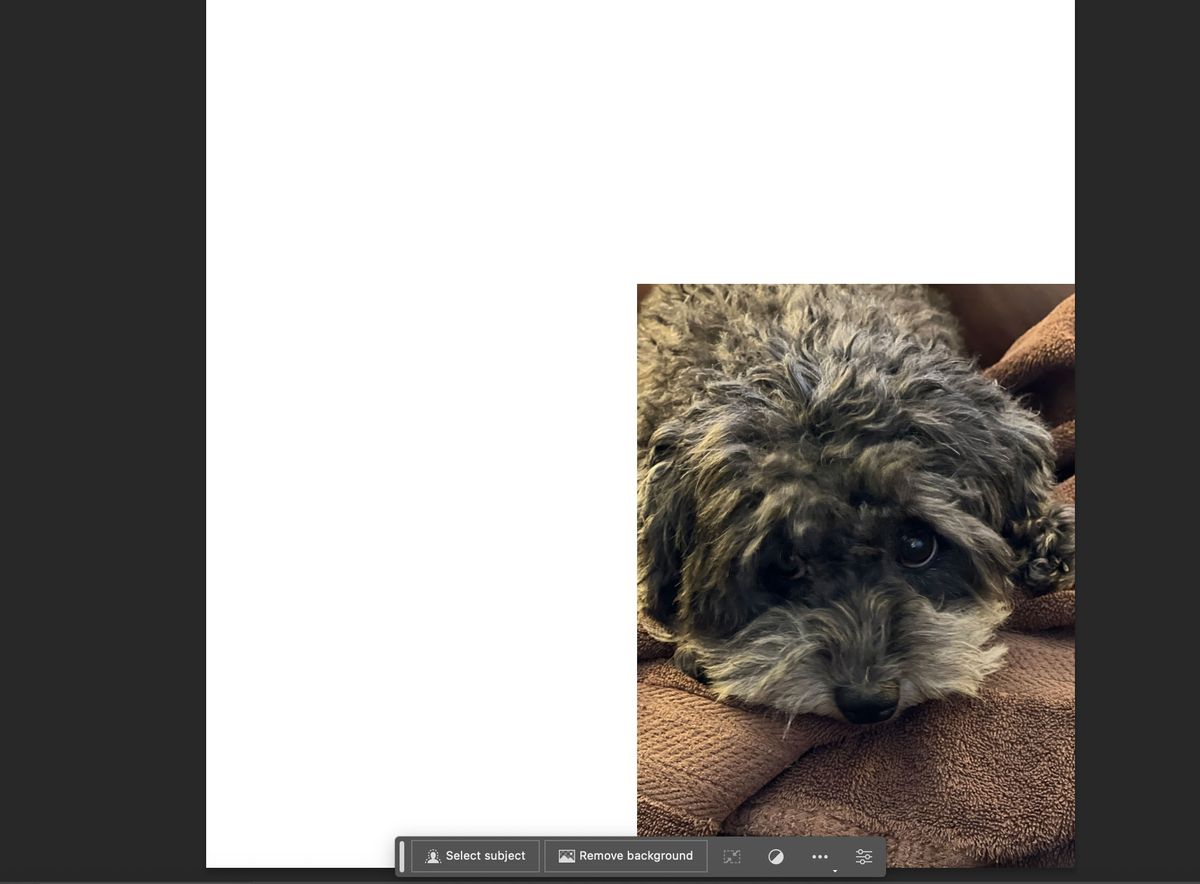Click the Select subject button
1200x884 pixels.
tap(475, 856)
